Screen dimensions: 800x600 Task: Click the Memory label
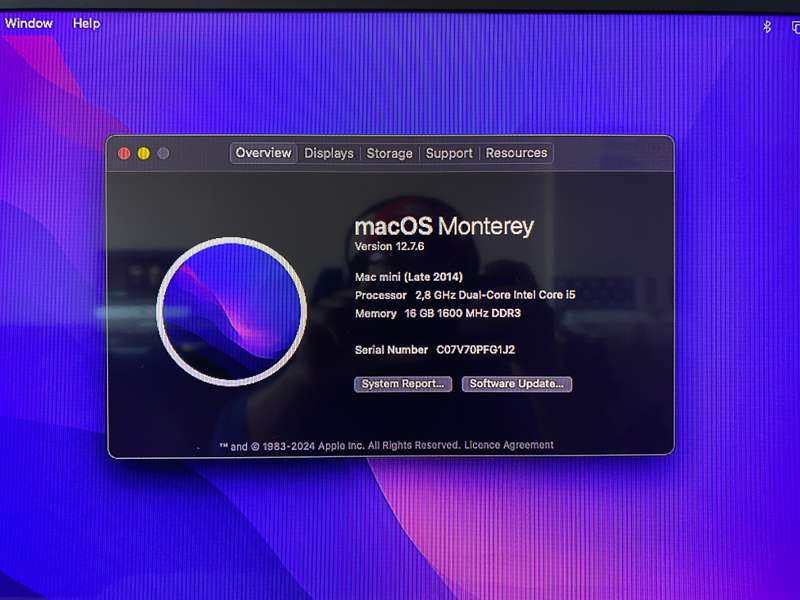coord(376,314)
